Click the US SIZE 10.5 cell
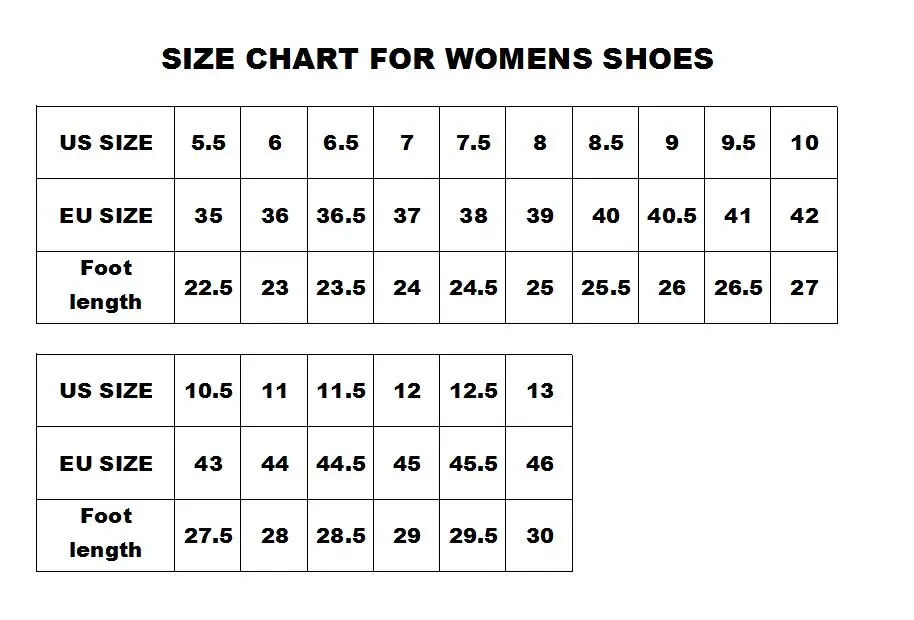Image resolution: width=914 pixels, height=620 pixels. point(208,390)
